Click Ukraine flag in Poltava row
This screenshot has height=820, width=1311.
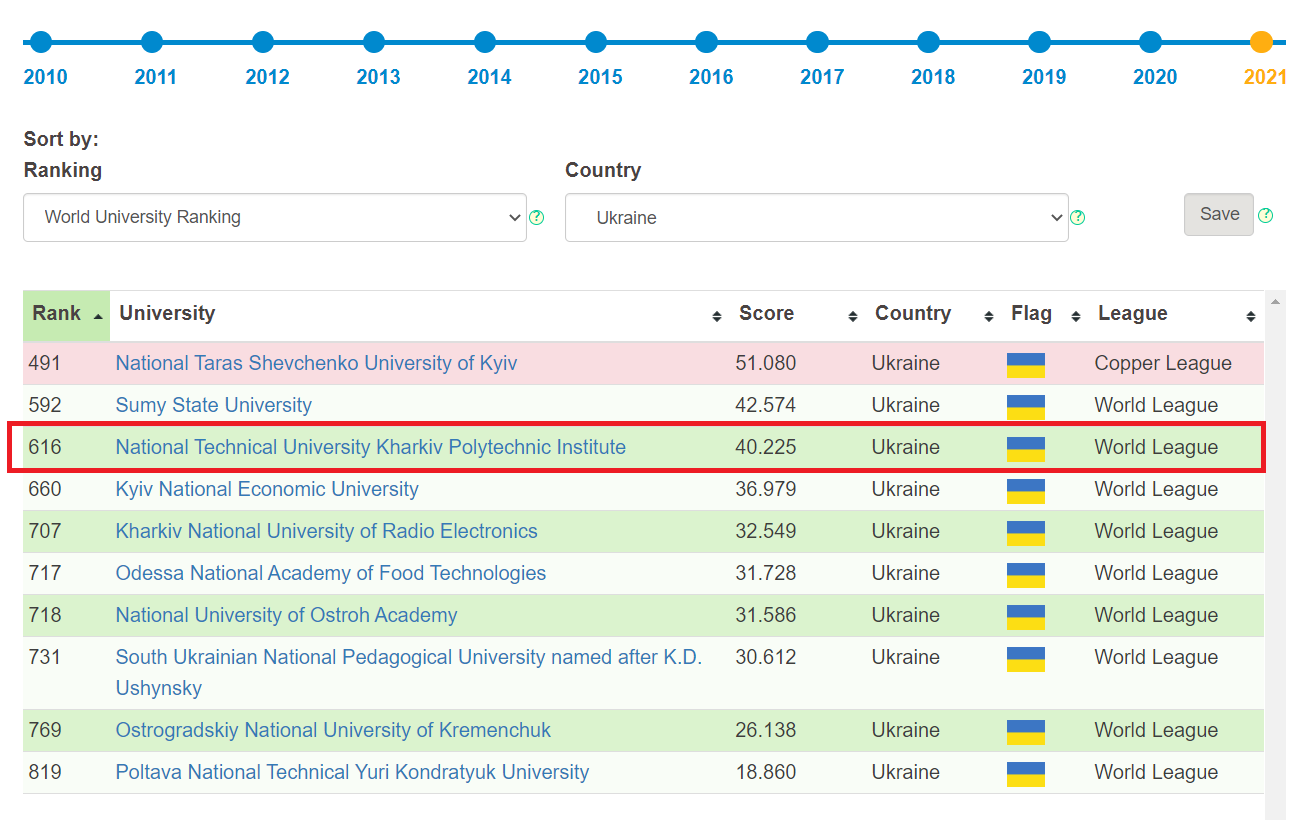(1026, 774)
